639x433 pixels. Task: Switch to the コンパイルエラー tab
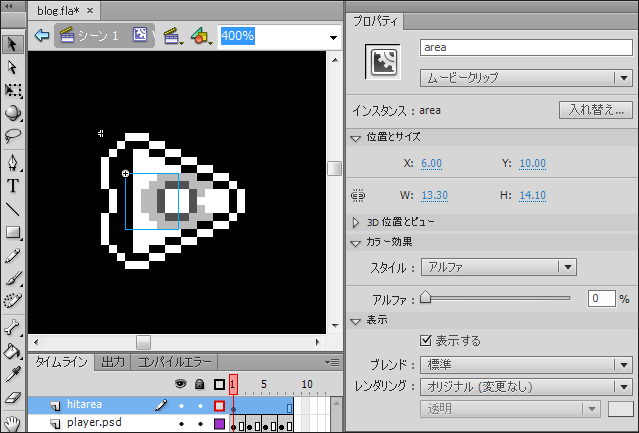tap(175, 362)
